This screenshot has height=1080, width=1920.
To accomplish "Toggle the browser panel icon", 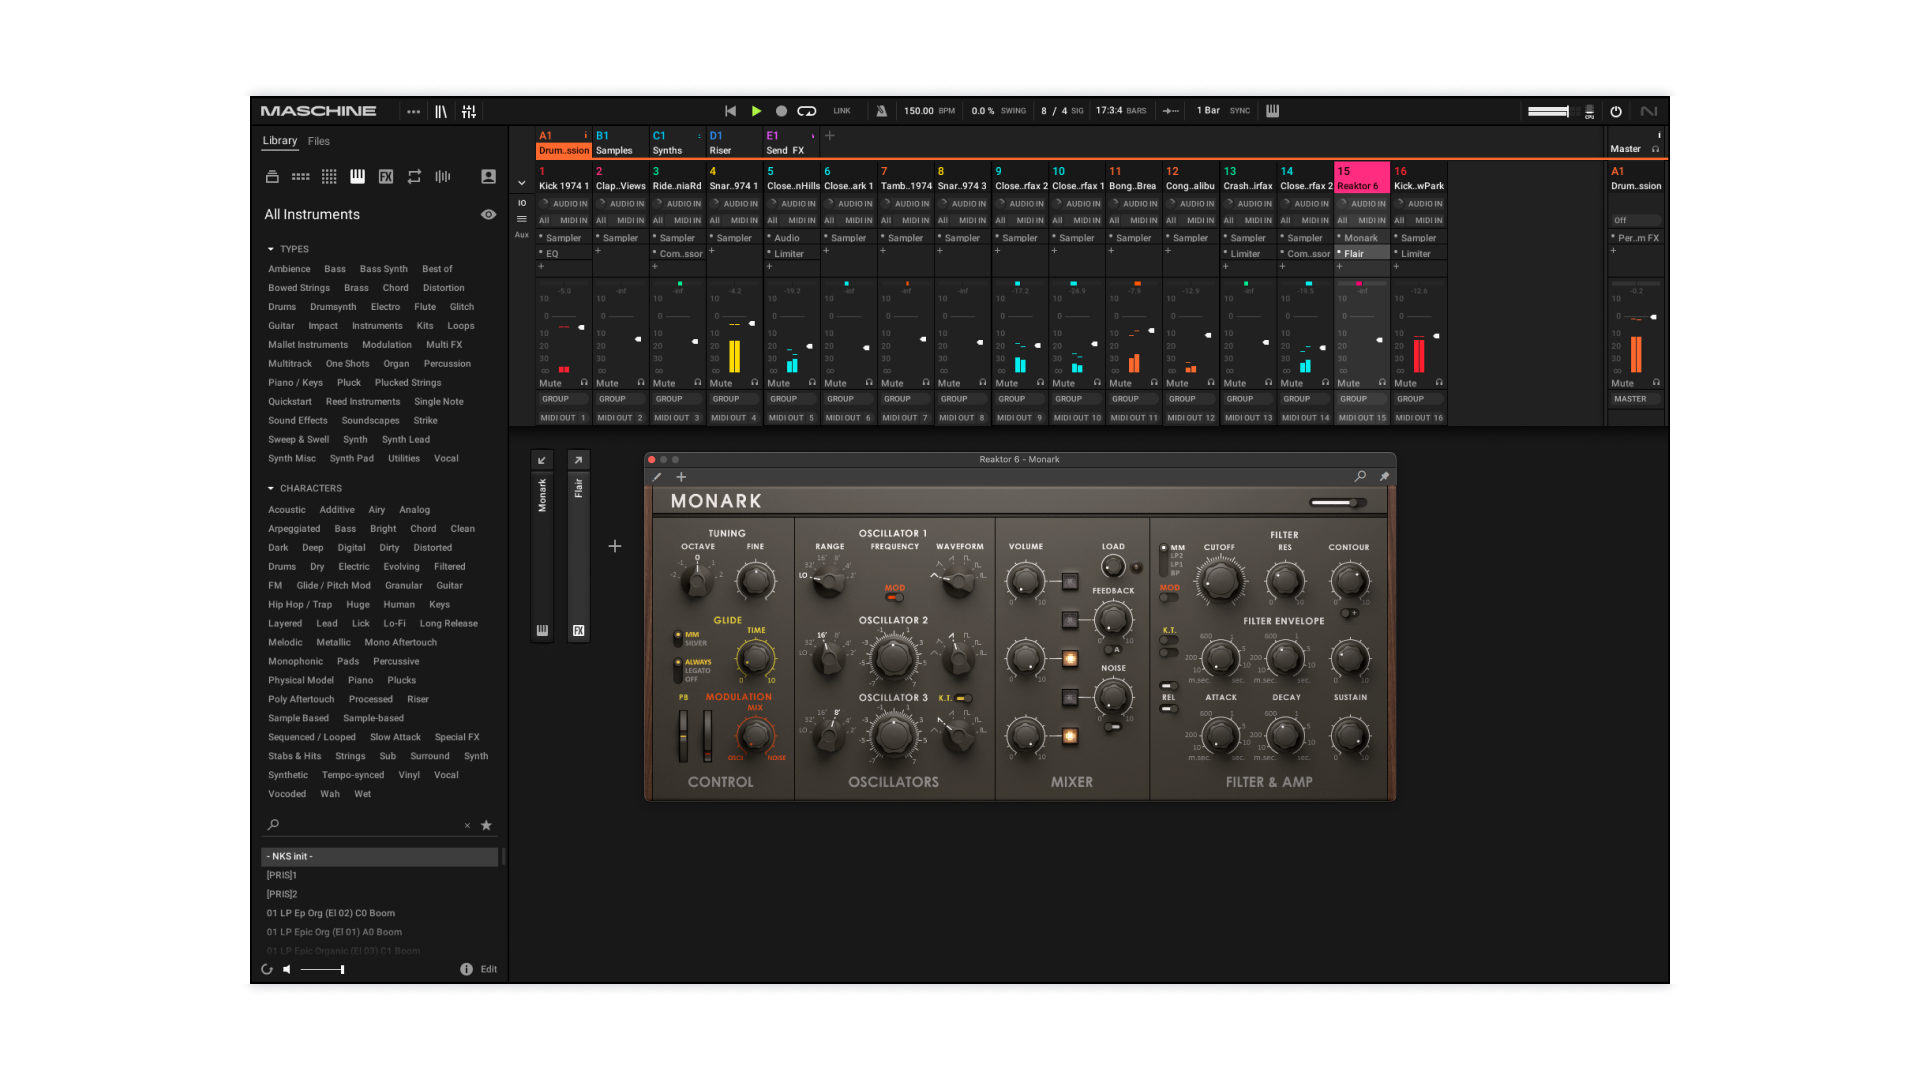I will [440, 111].
